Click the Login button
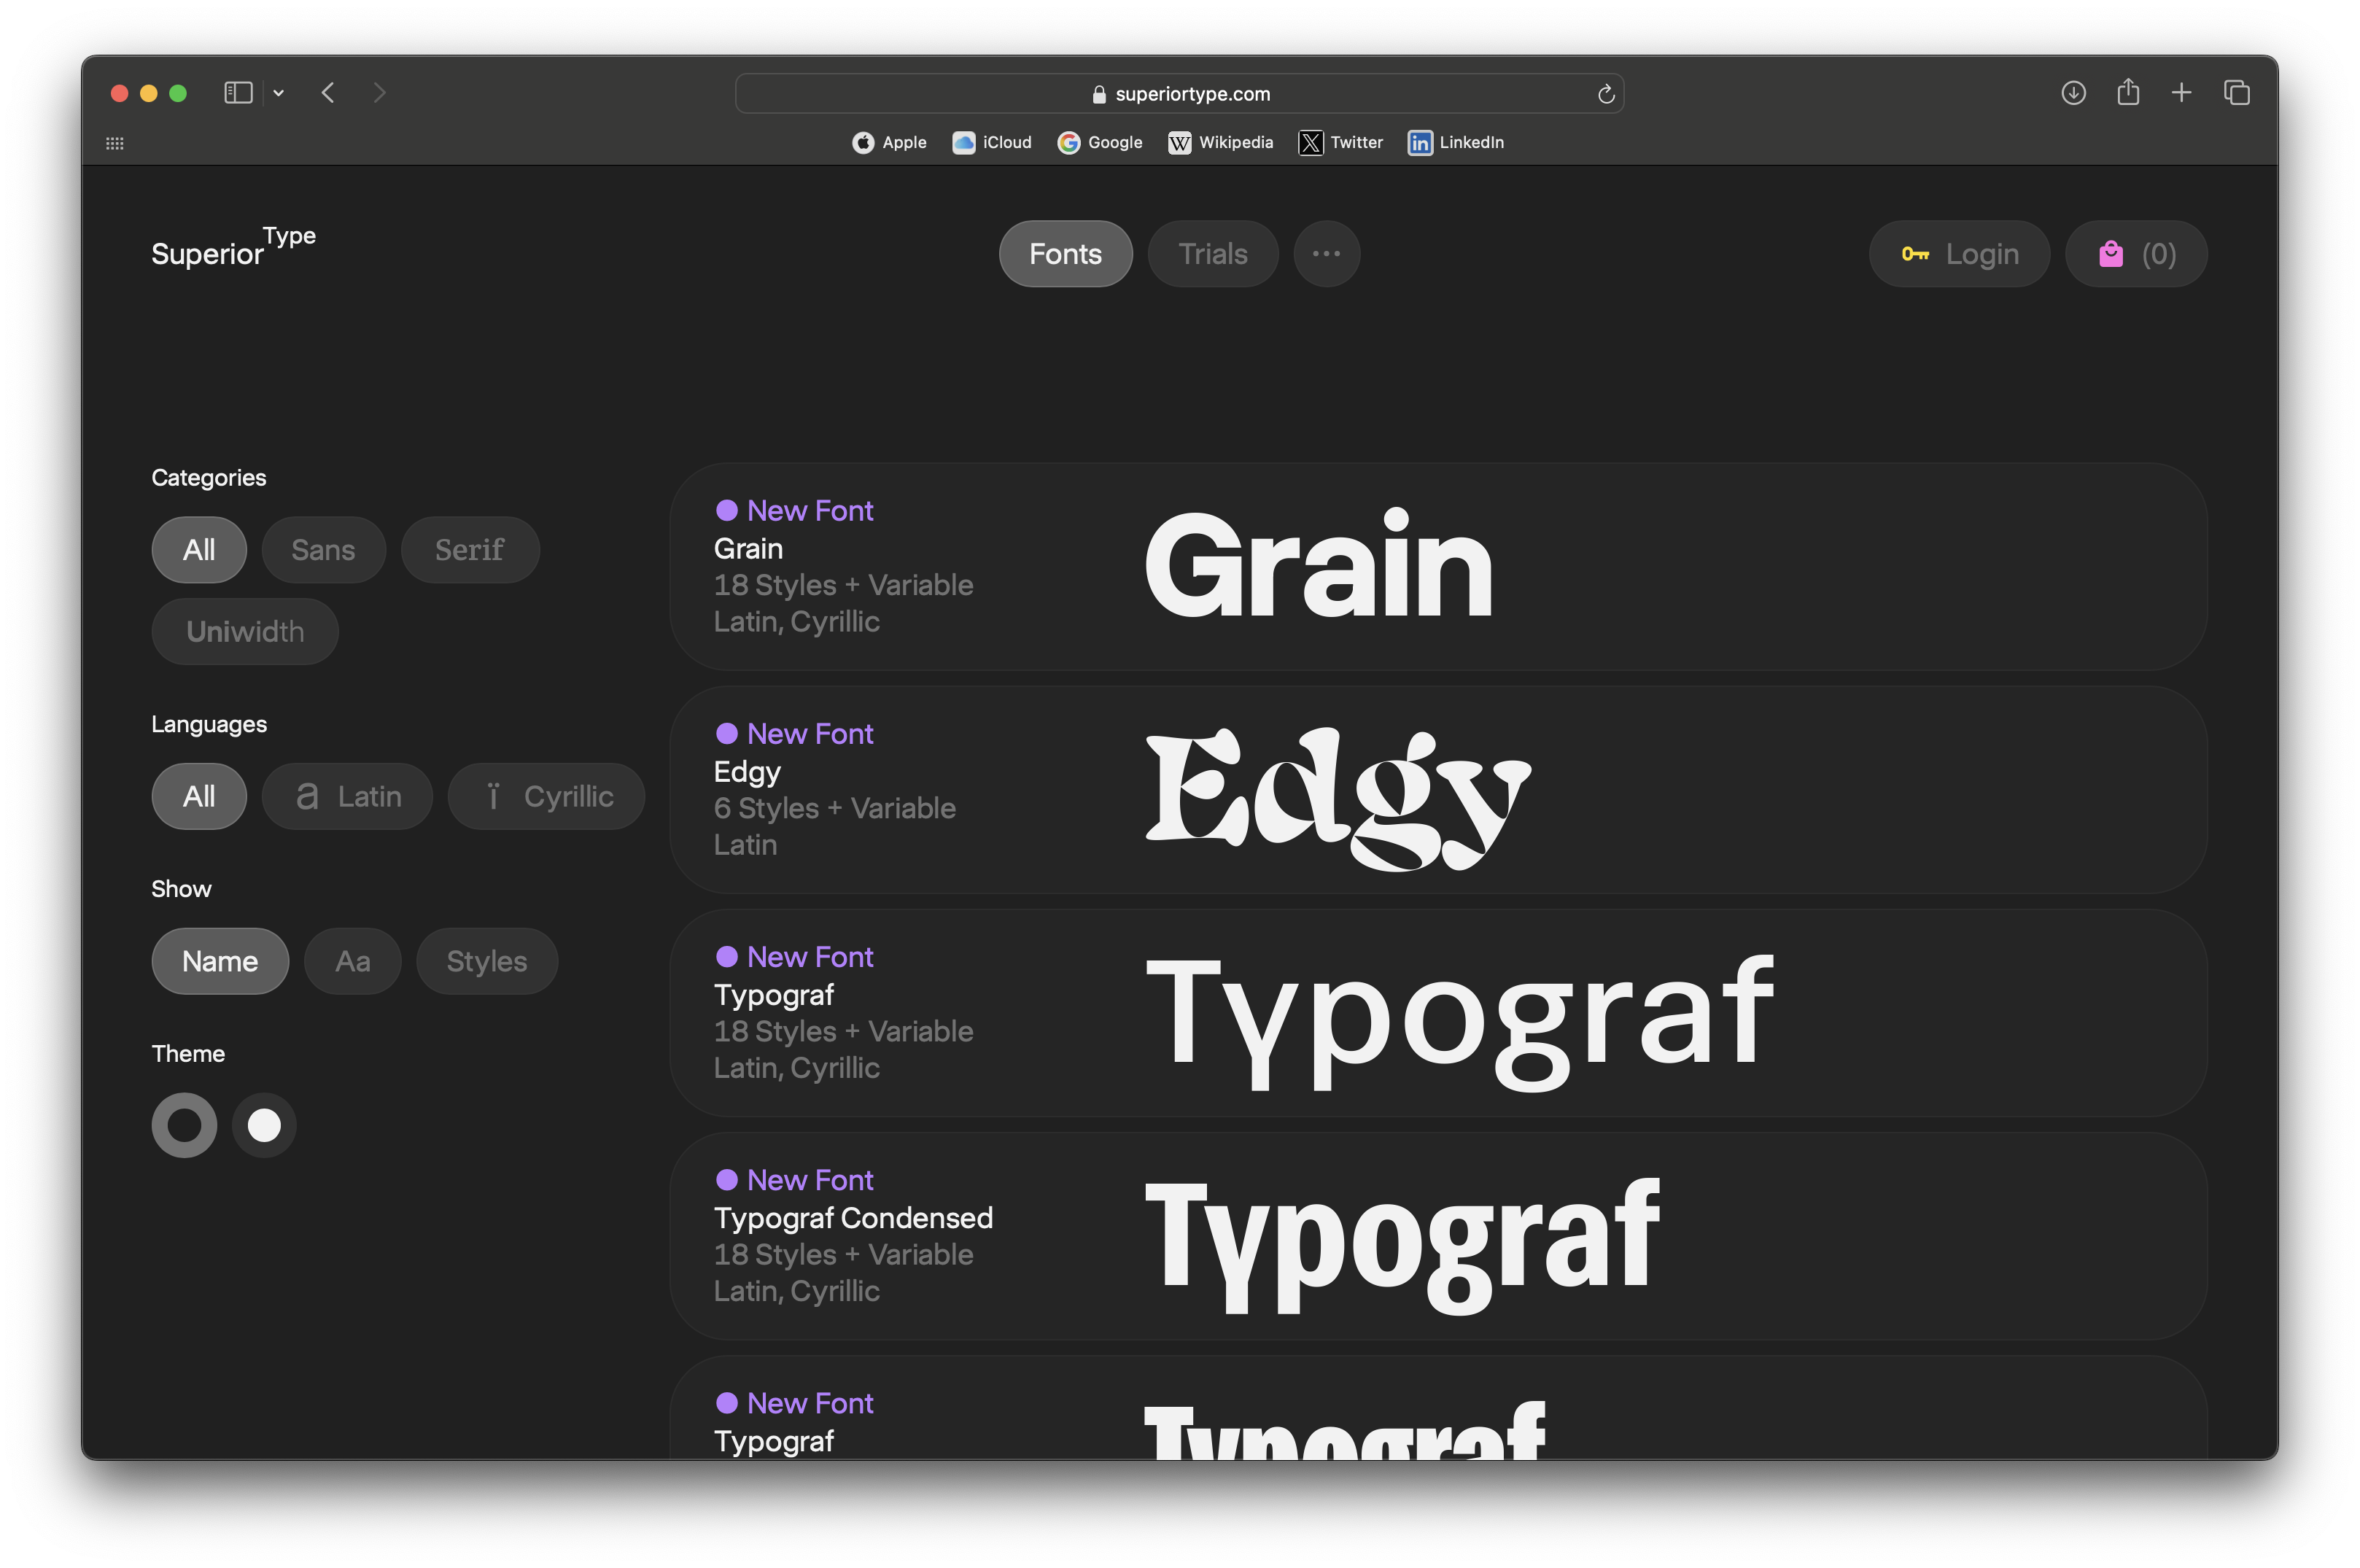This screenshot has height=1568, width=2360. [x=1959, y=254]
